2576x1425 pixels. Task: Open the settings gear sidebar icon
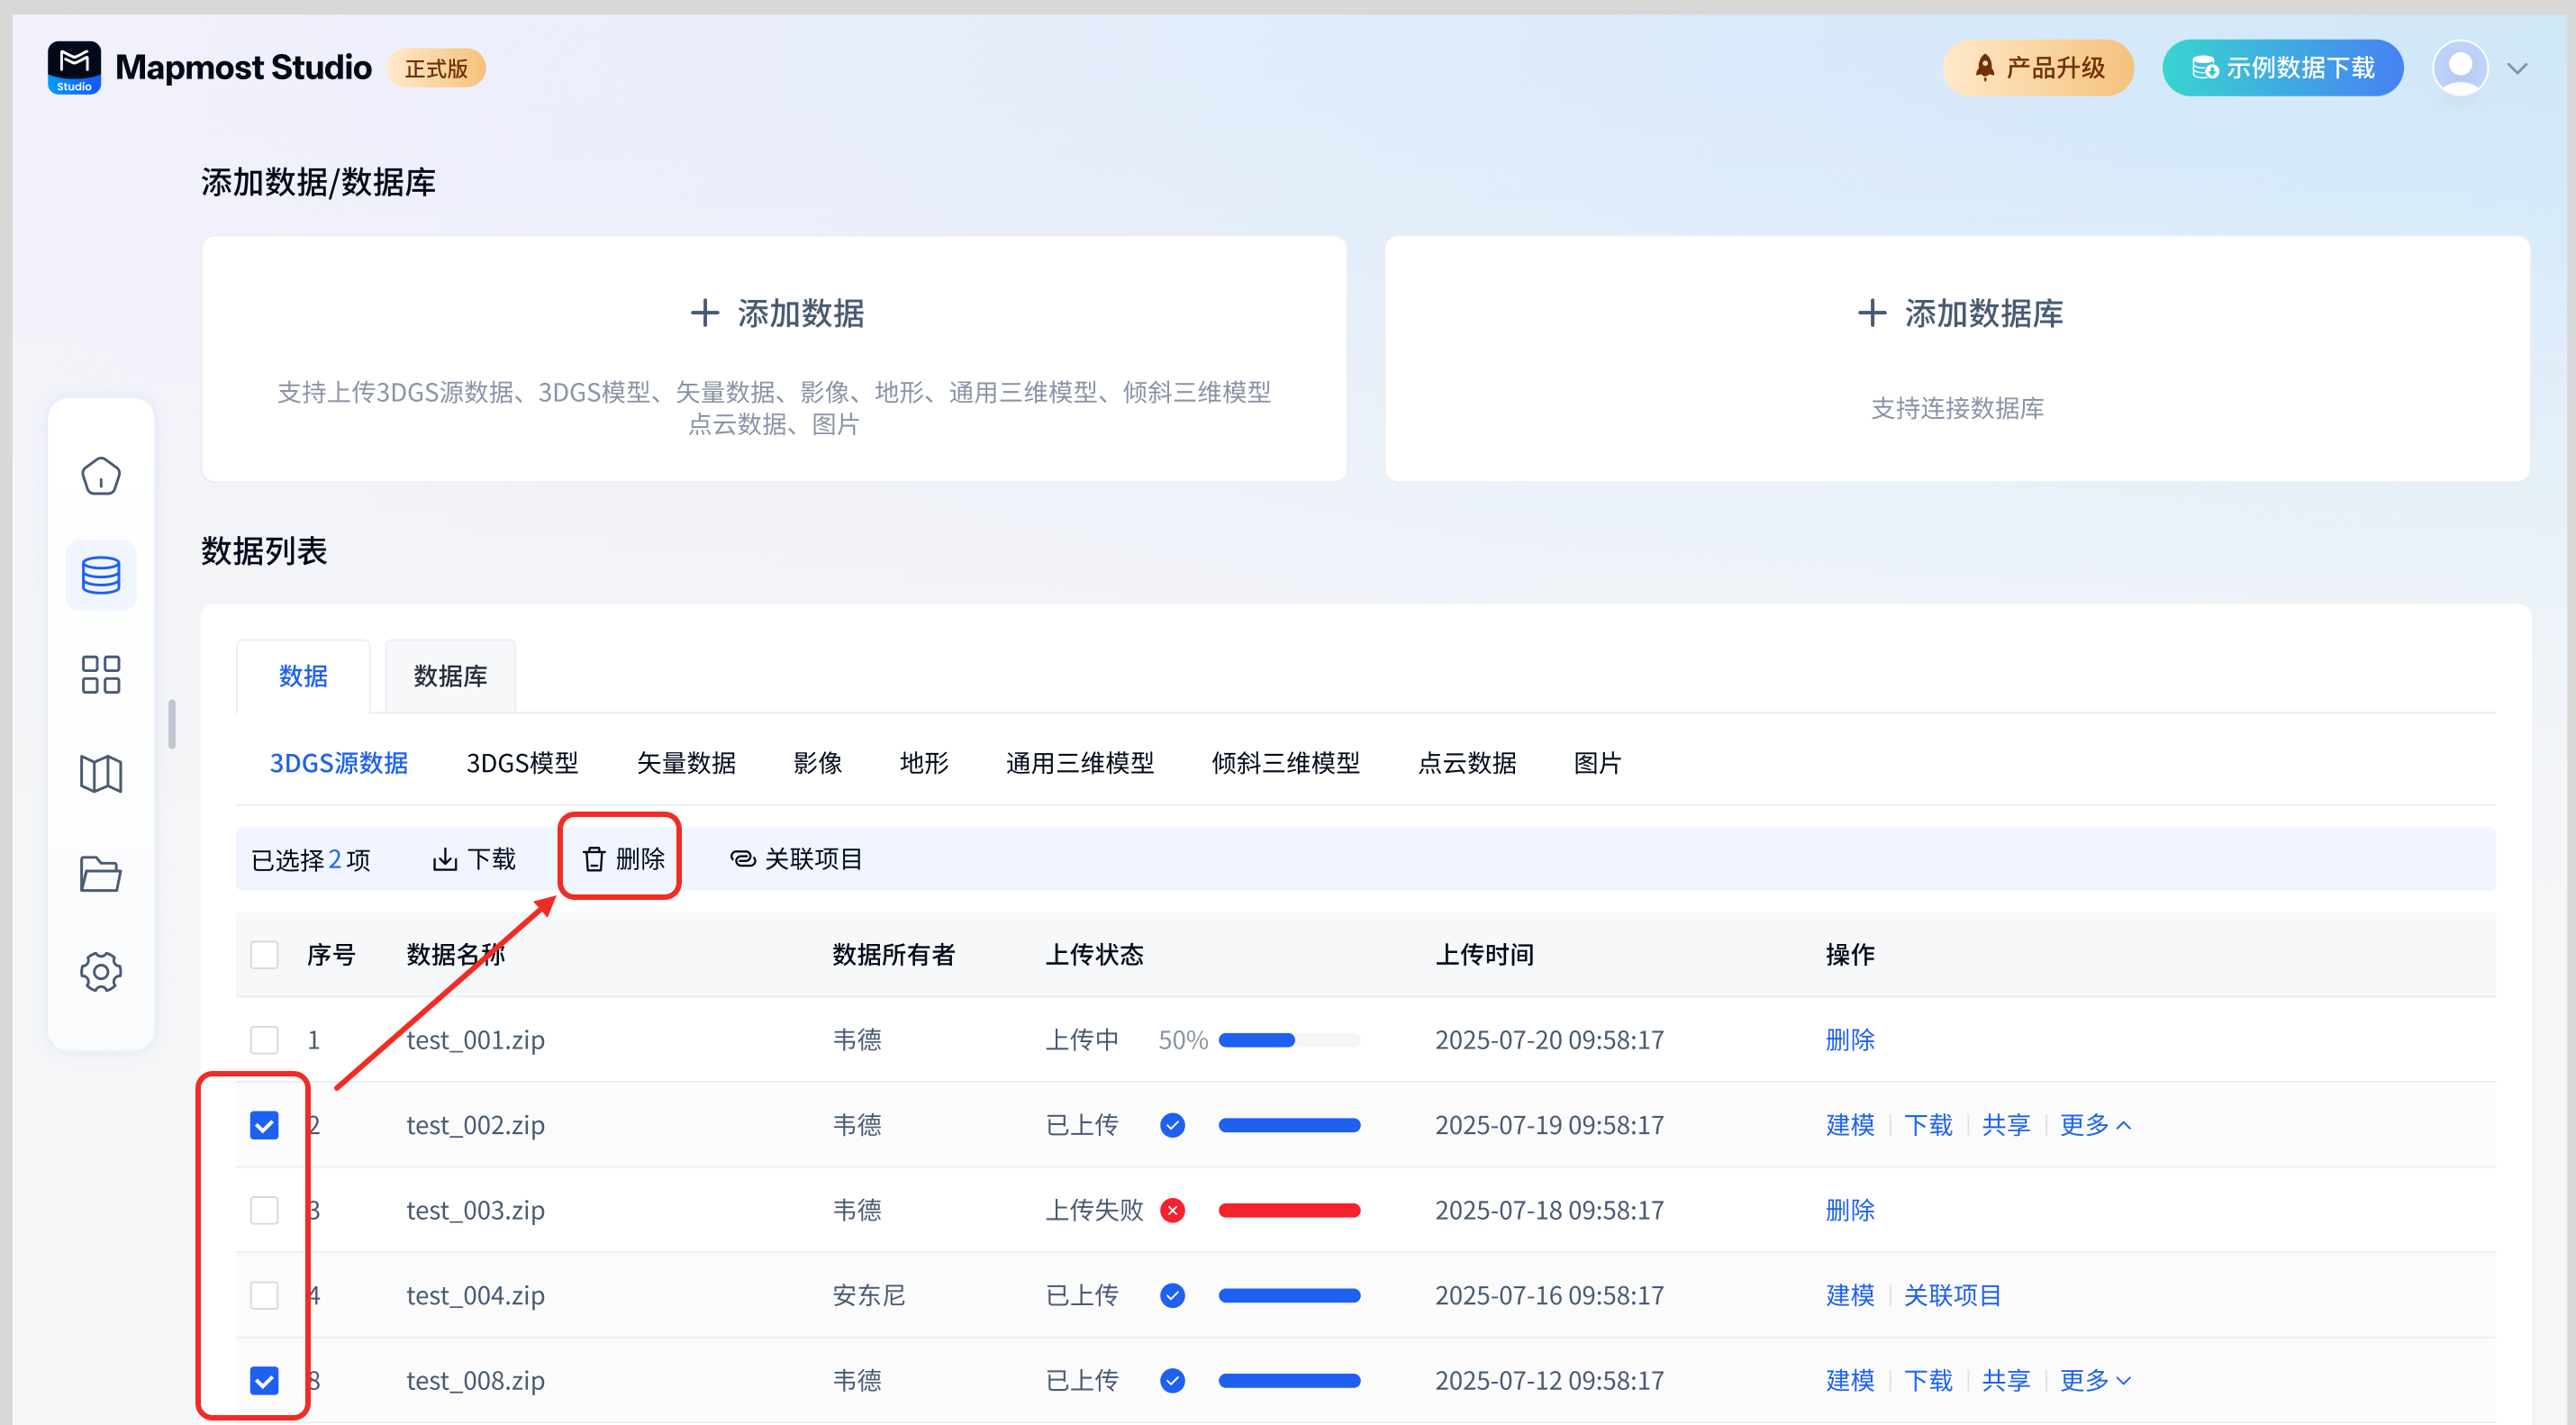coord(101,972)
